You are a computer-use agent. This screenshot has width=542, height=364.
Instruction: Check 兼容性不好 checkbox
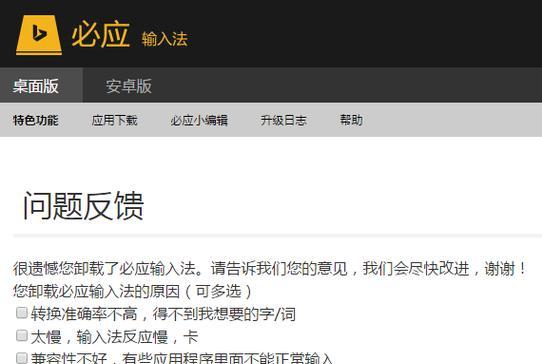coord(22,358)
